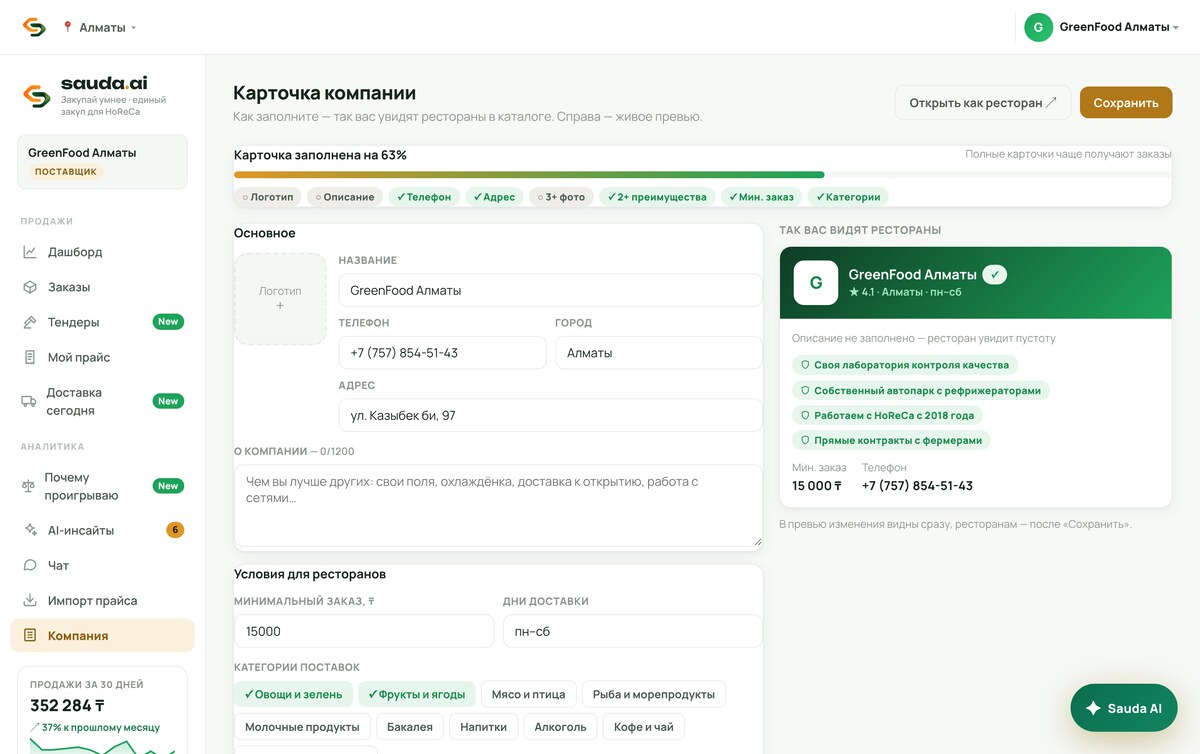Viewport: 1200px width, 754px height.
Task: Click the Продажи за 30 дней widget
Action: tap(102, 710)
